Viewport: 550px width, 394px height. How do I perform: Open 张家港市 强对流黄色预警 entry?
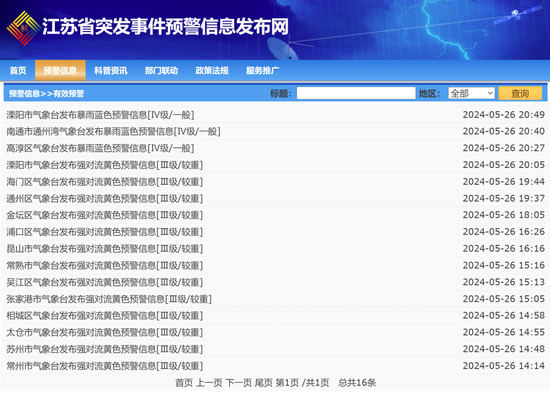coord(109,299)
